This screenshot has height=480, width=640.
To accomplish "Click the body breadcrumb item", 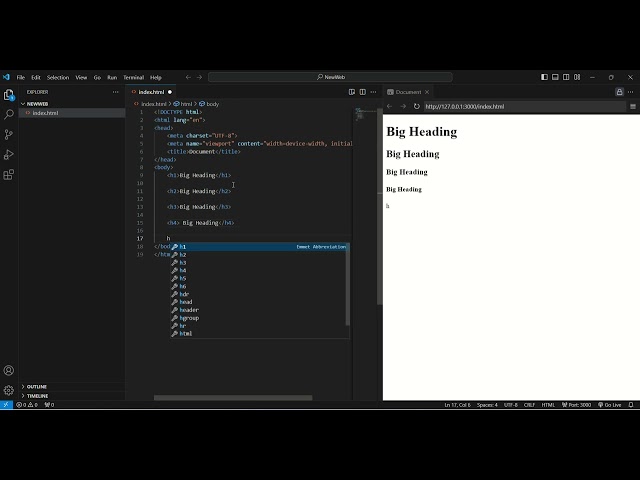I will click(x=209, y=104).
